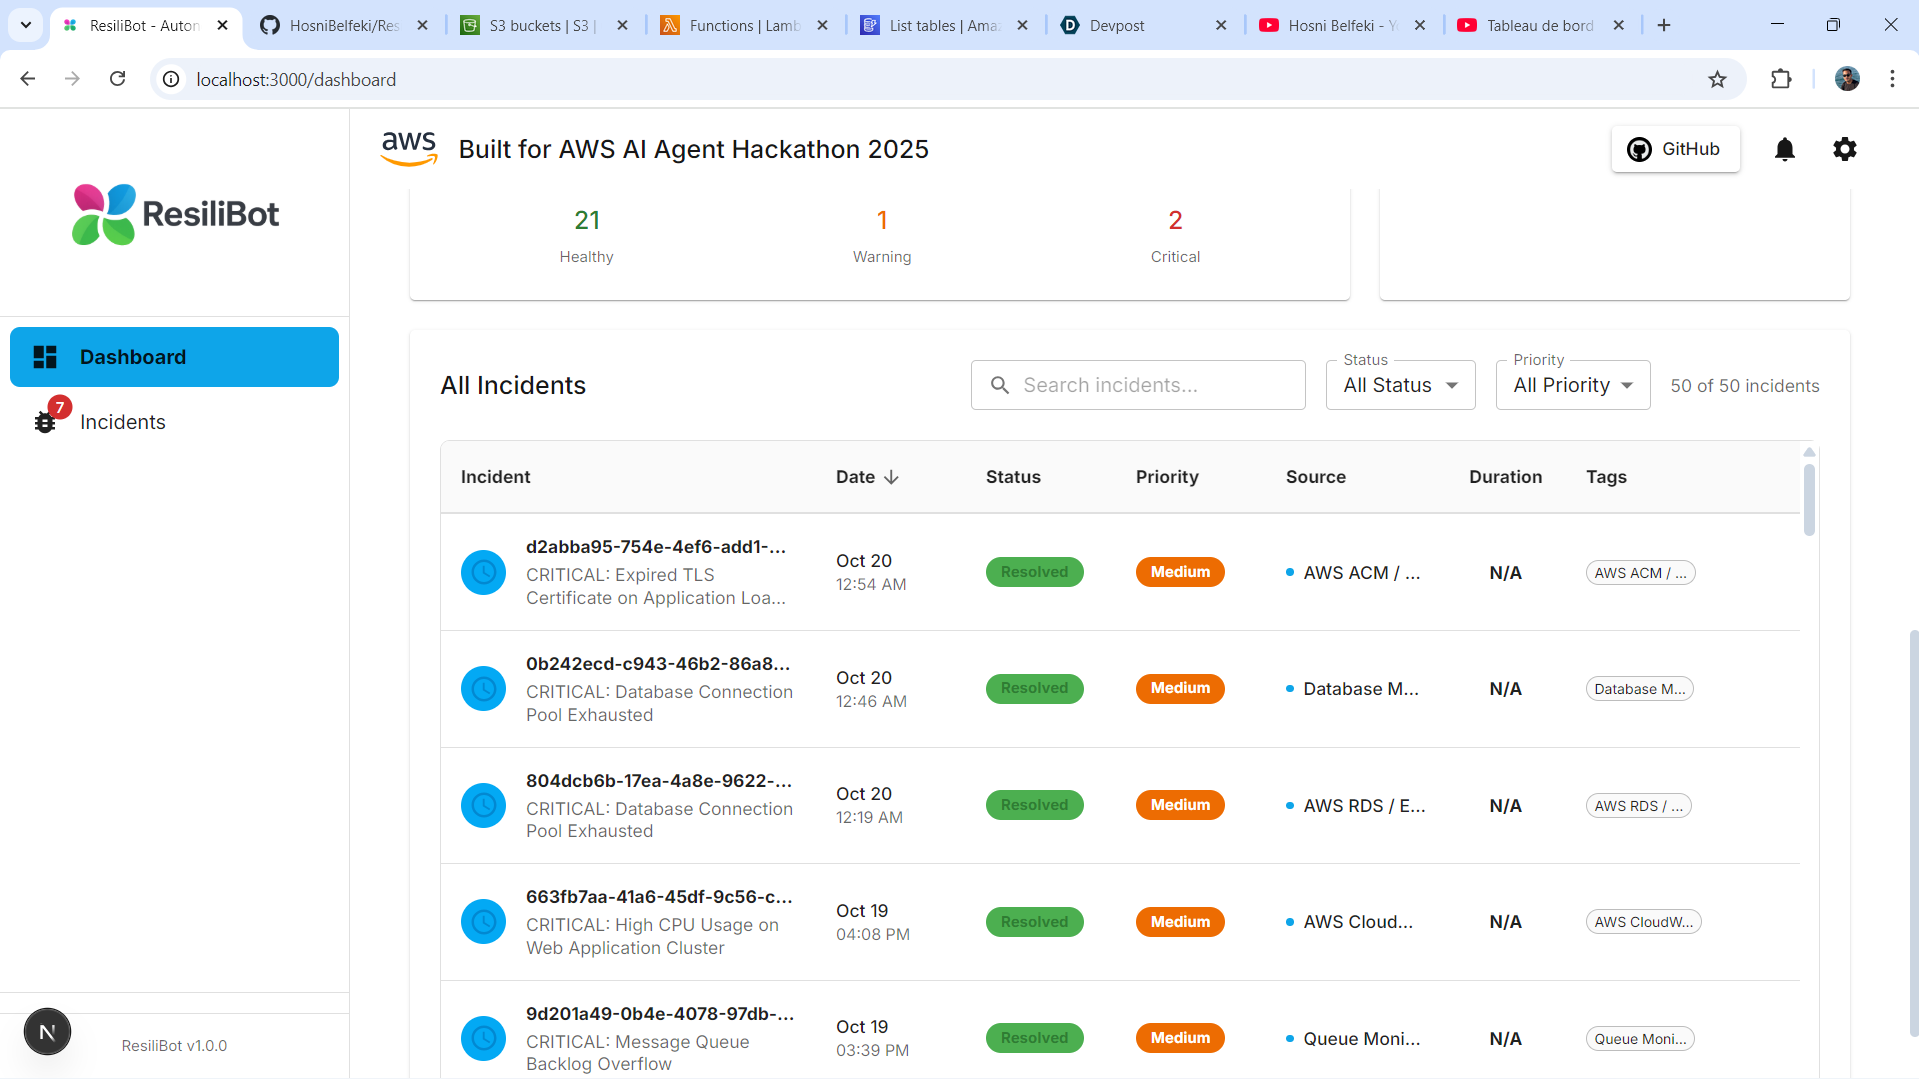Open Chrome profile avatar

pos(1847,79)
